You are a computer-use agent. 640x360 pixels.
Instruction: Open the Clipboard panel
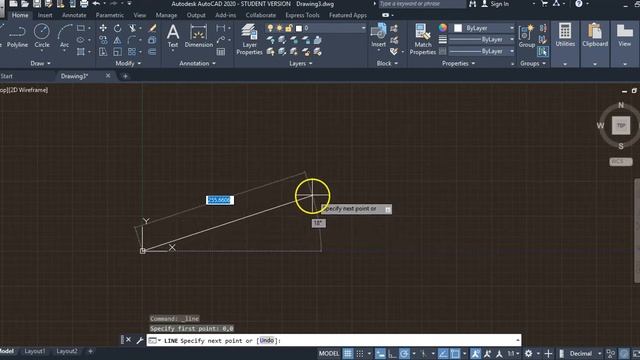tap(595, 36)
